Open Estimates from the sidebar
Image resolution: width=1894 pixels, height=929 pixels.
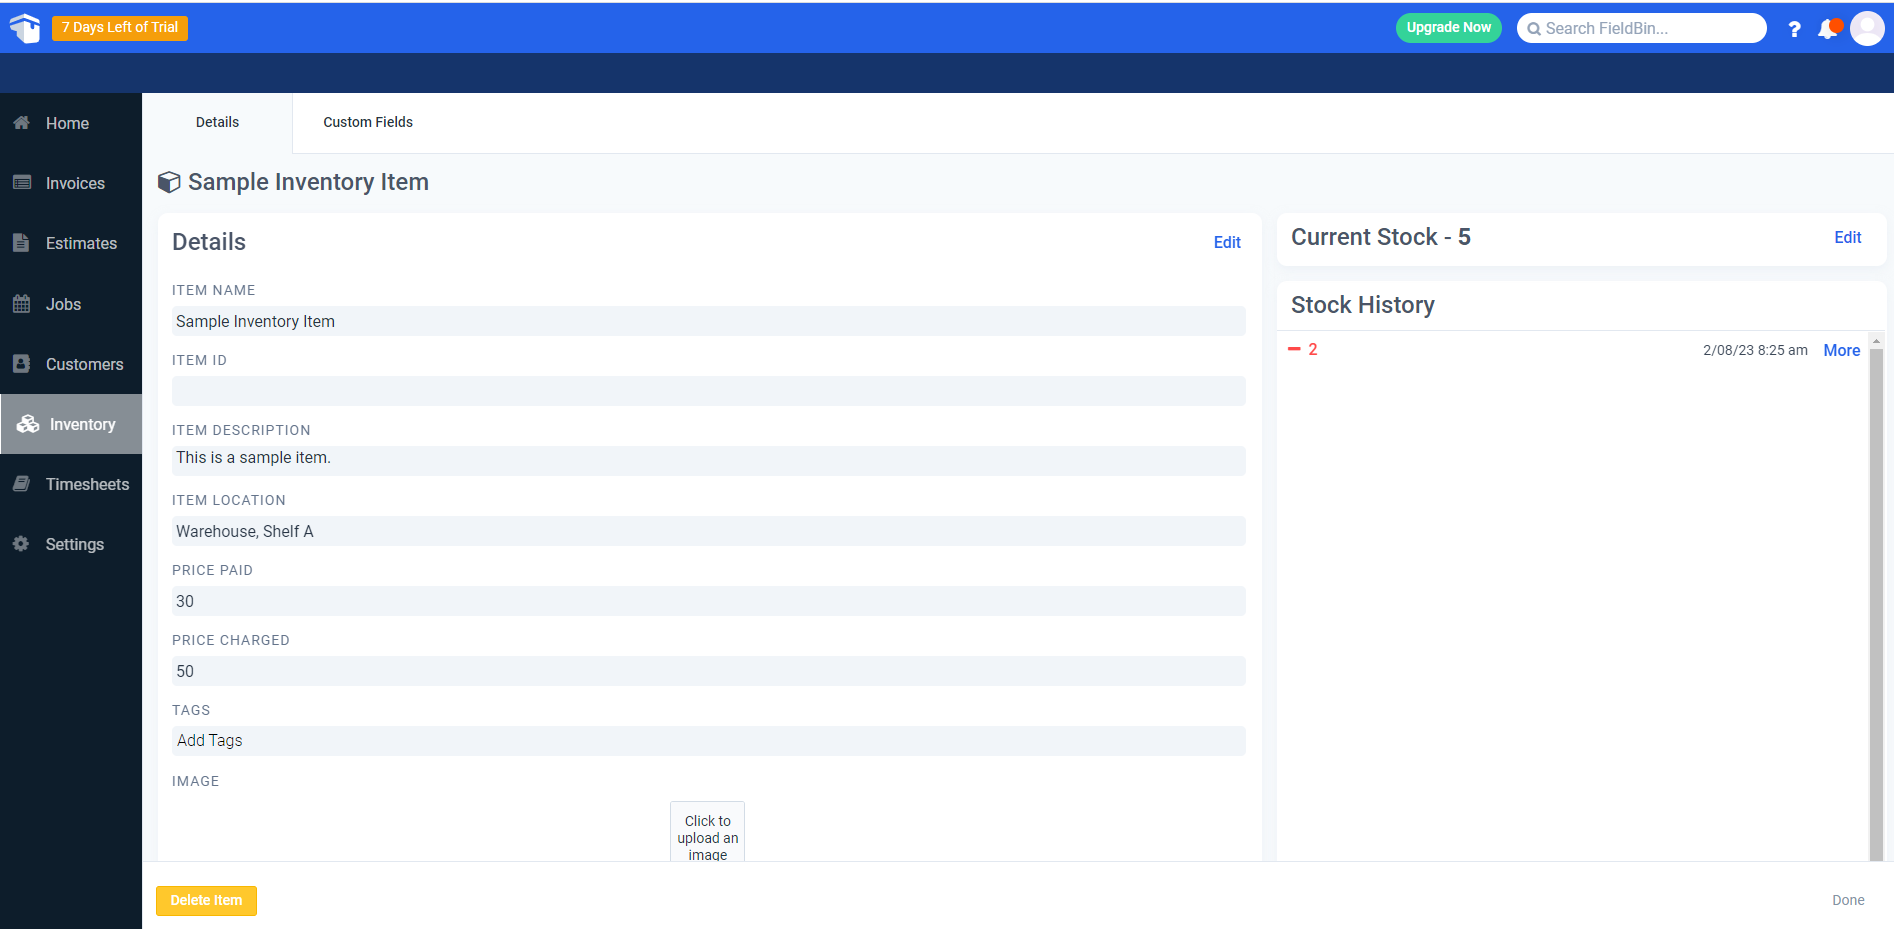(x=71, y=243)
